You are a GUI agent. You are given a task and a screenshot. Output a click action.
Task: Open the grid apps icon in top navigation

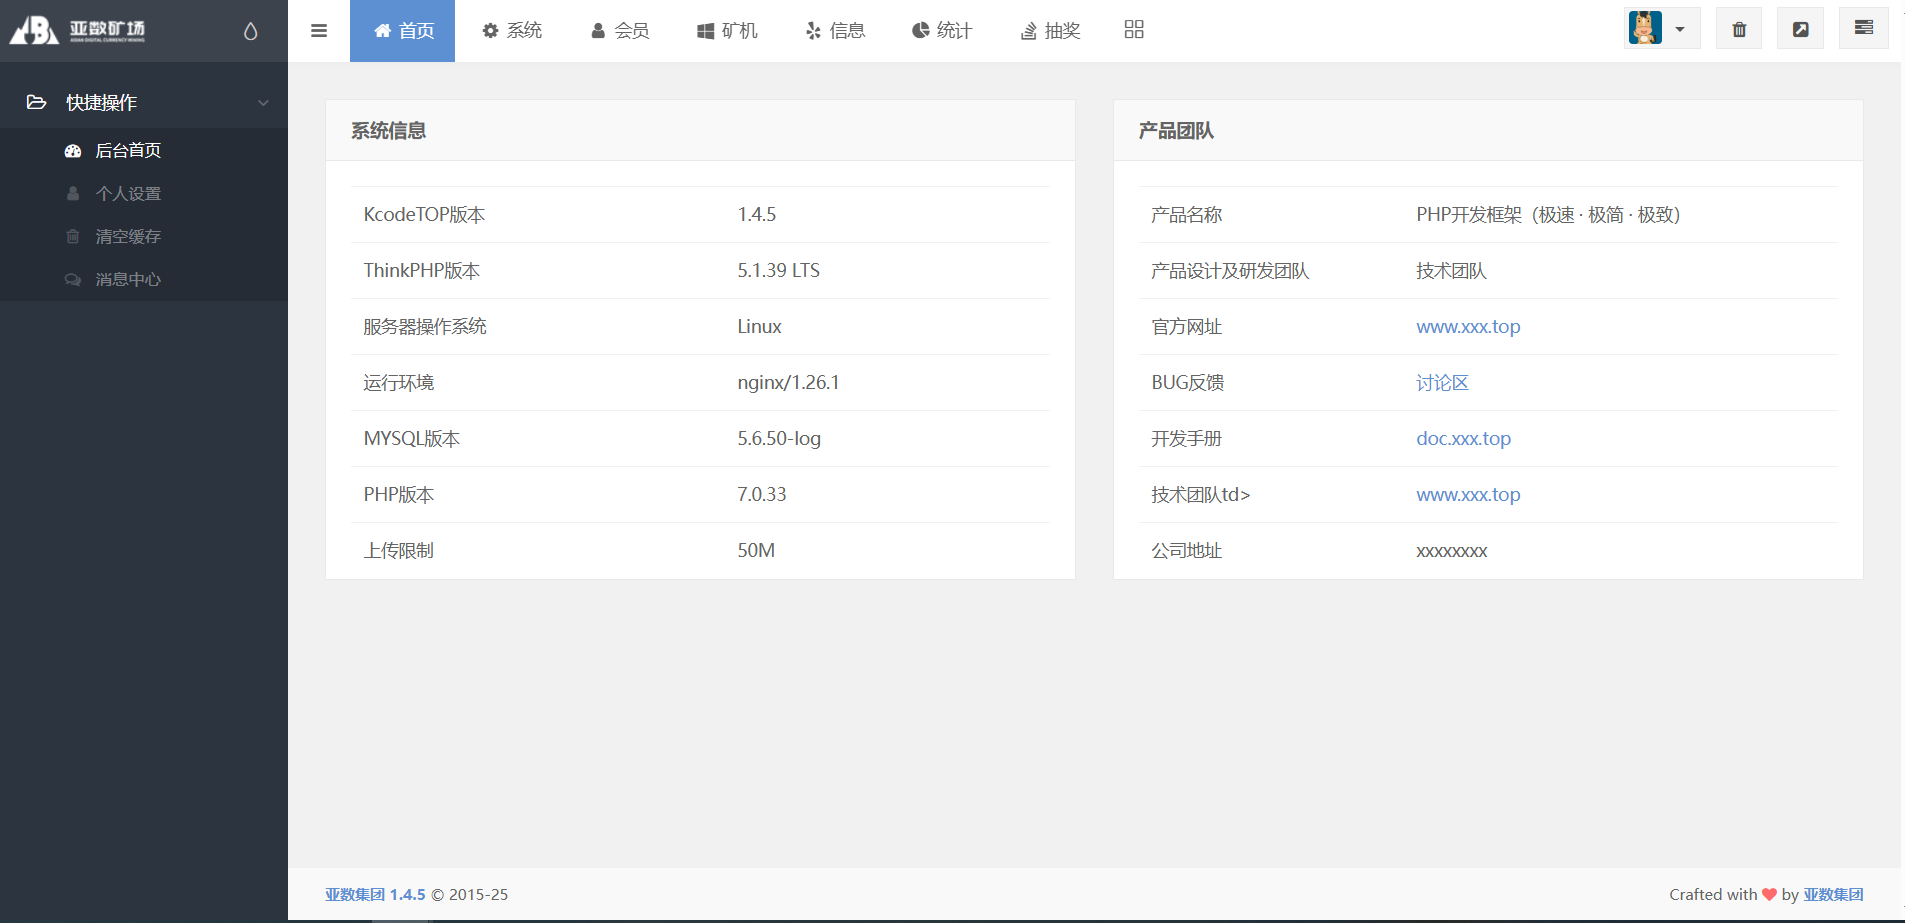[x=1134, y=30]
